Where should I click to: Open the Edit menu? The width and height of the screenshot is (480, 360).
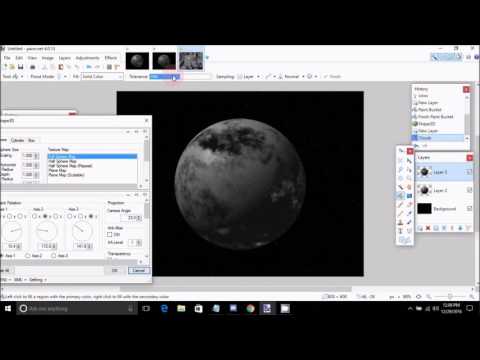[19, 58]
